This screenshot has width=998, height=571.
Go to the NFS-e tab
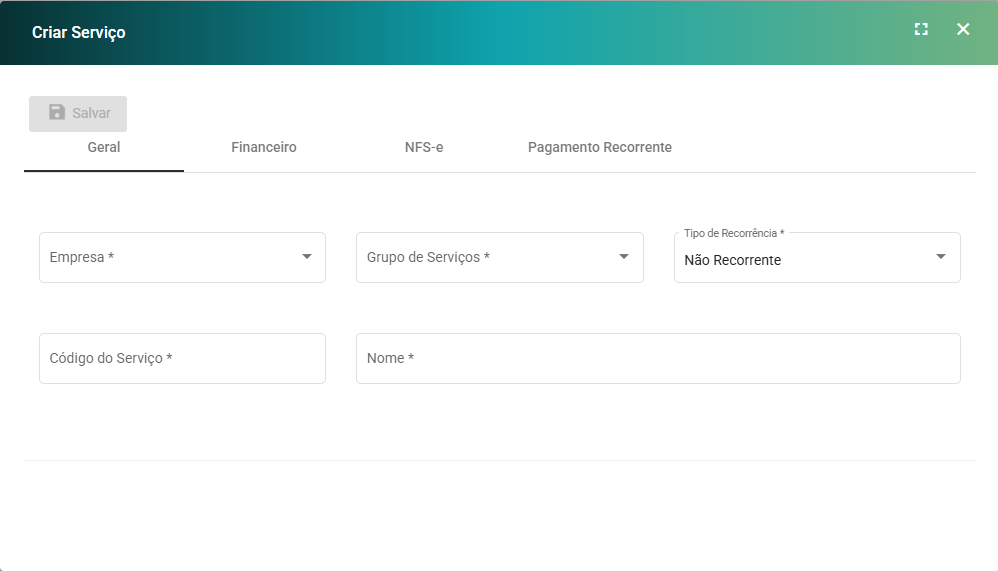[424, 147]
